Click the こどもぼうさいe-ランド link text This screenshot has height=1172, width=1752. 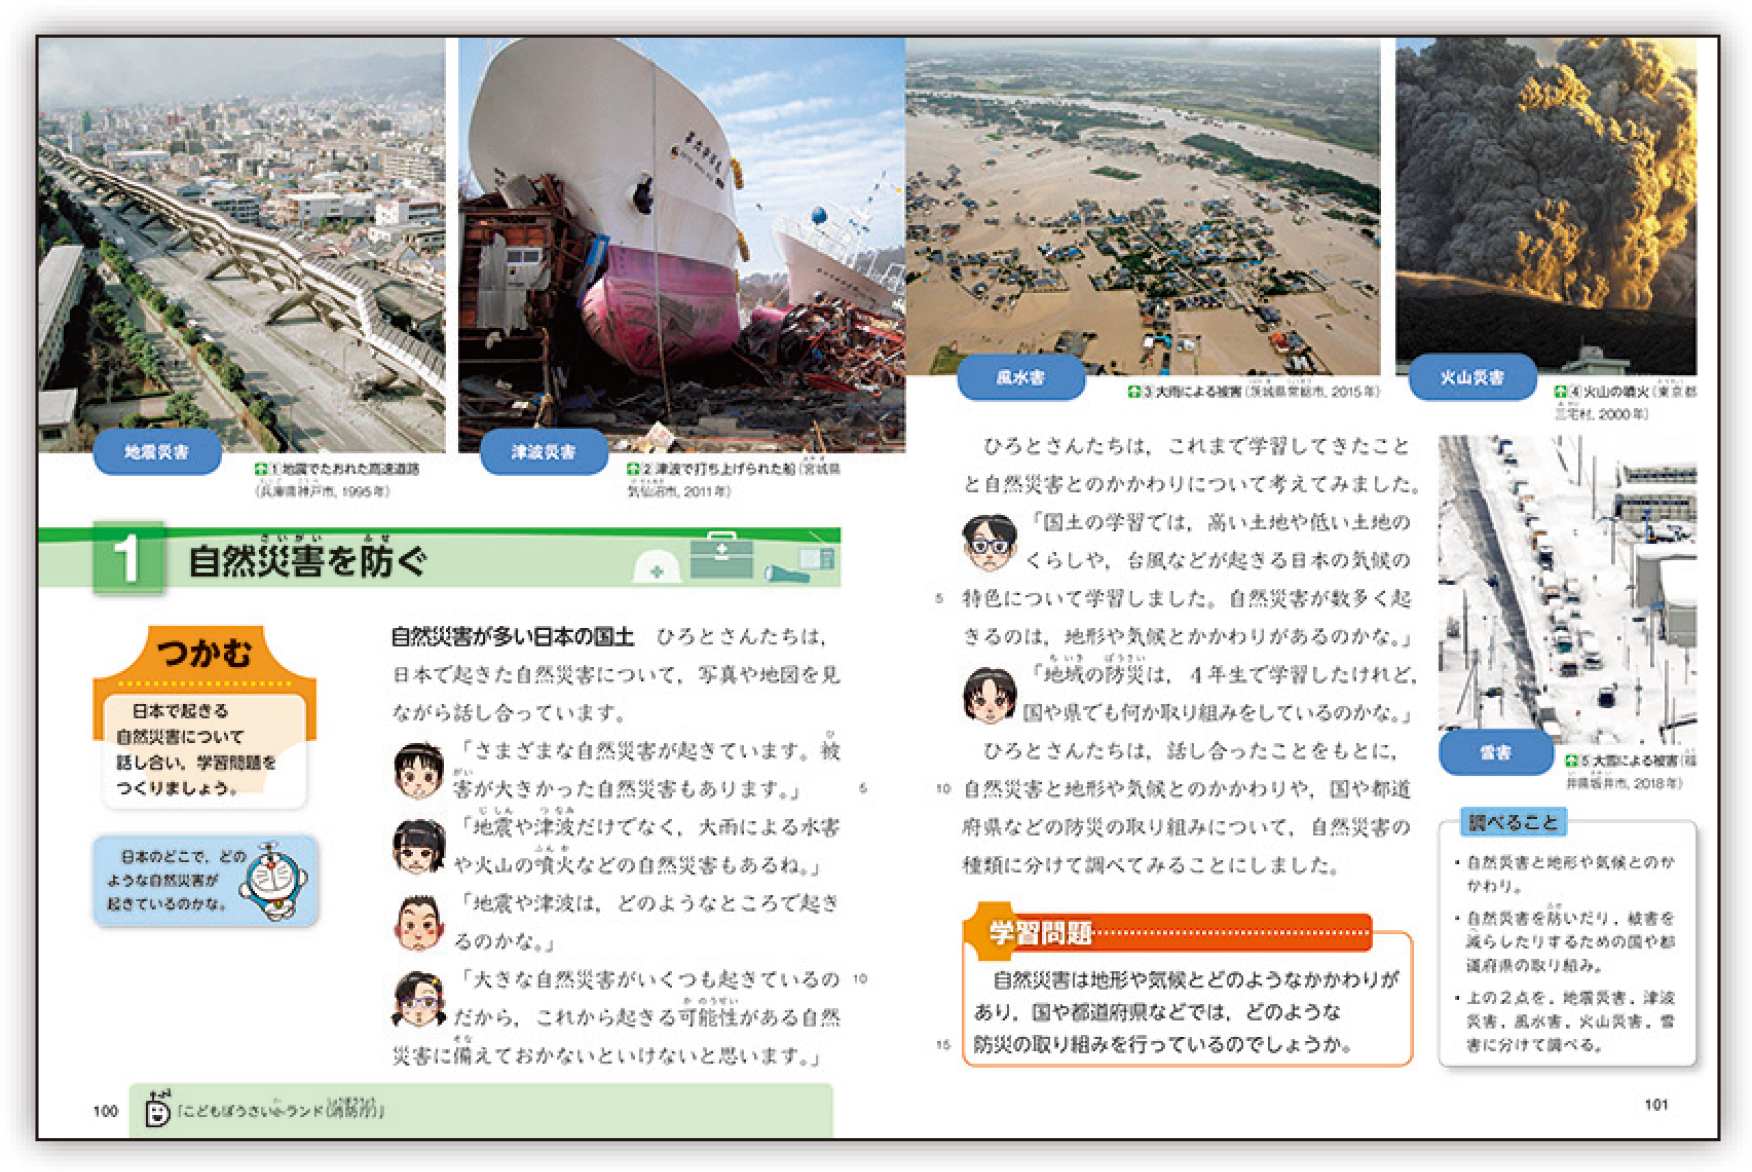coord(280,1110)
